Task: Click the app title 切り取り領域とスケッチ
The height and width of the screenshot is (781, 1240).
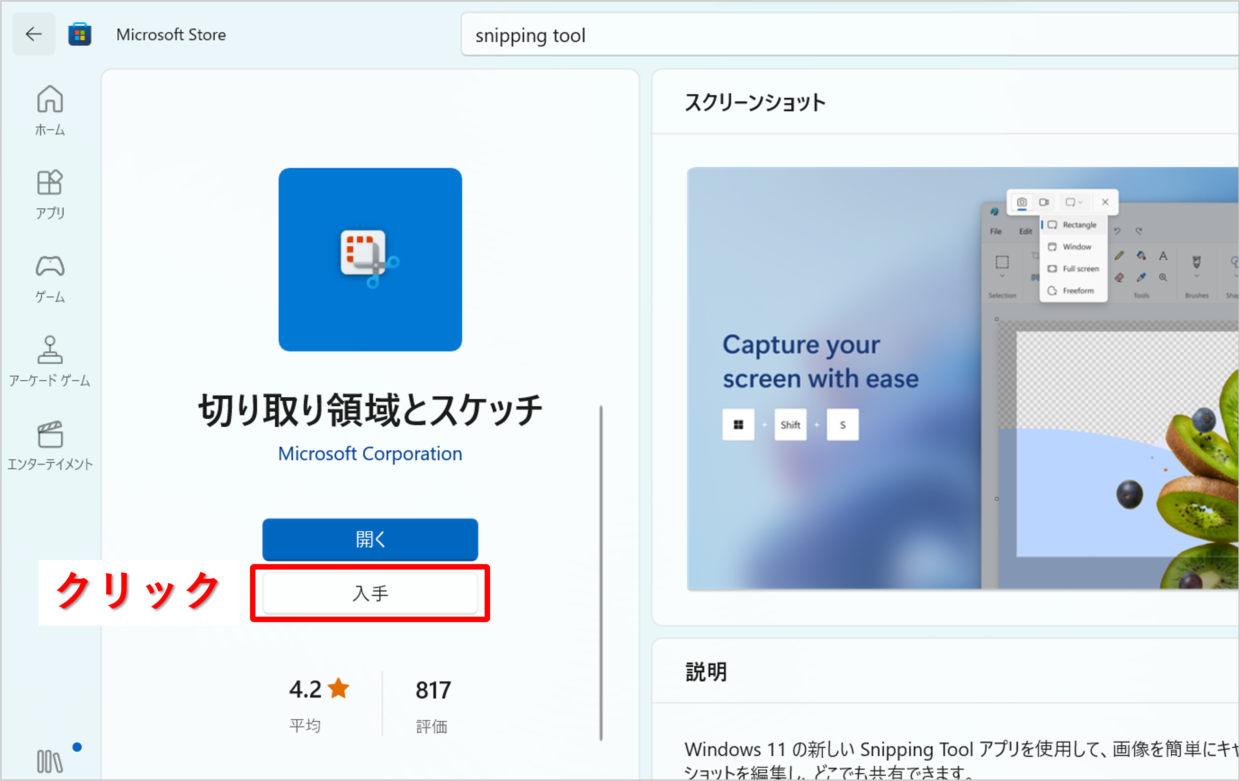Action: (370, 410)
